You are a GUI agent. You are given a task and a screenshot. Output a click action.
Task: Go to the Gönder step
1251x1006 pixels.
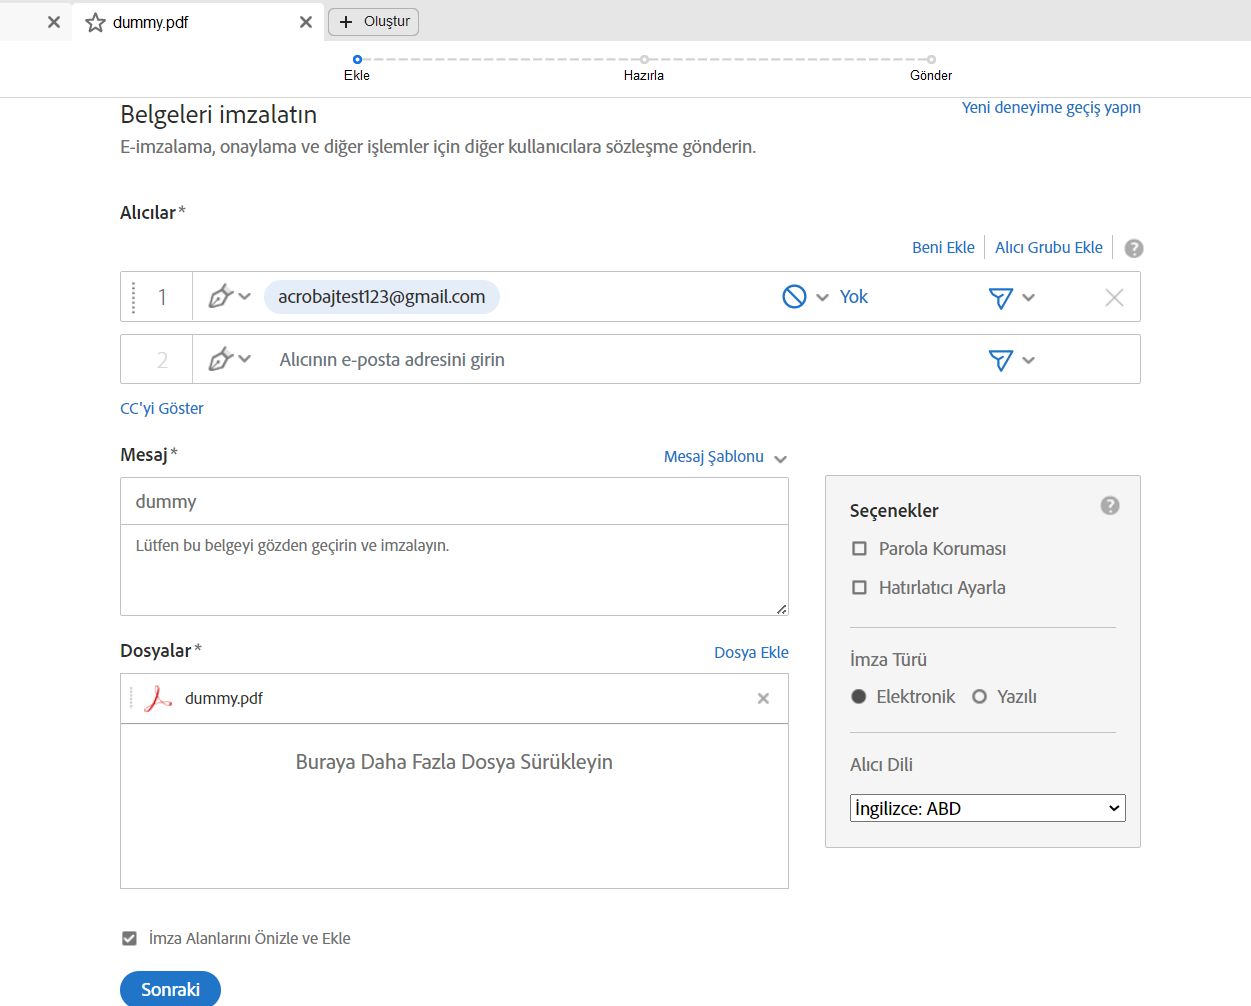[x=931, y=68]
